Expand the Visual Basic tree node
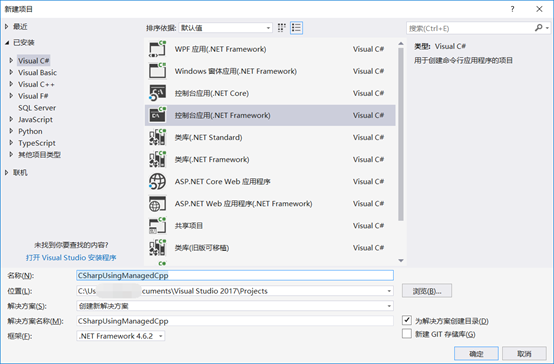 click(x=11, y=72)
